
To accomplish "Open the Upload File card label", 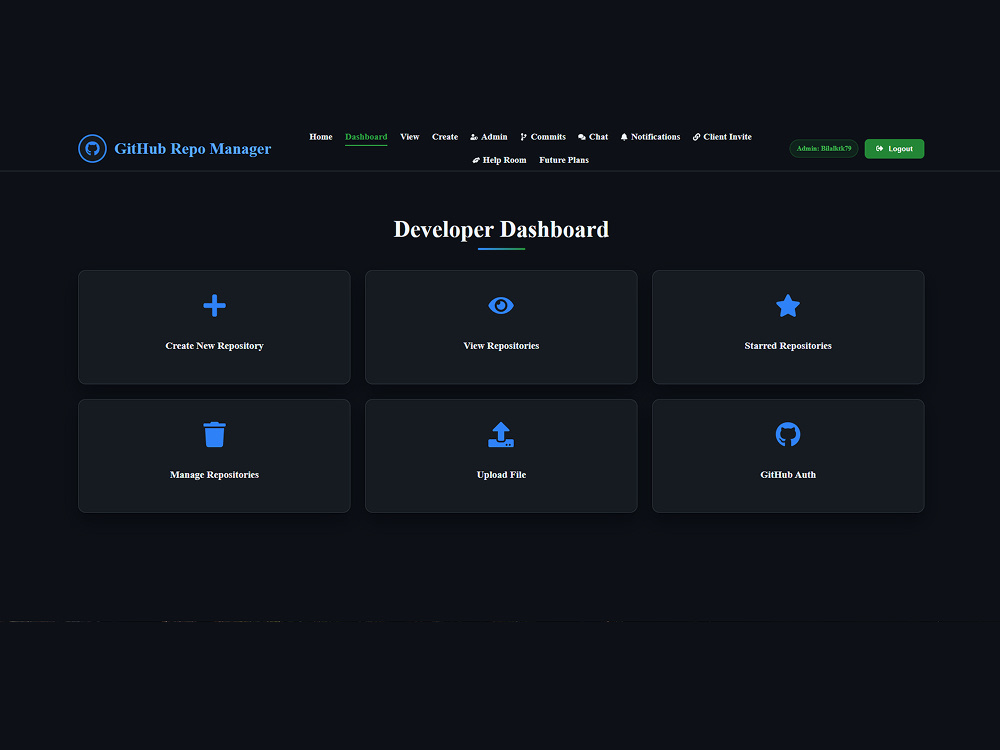I will [x=501, y=474].
